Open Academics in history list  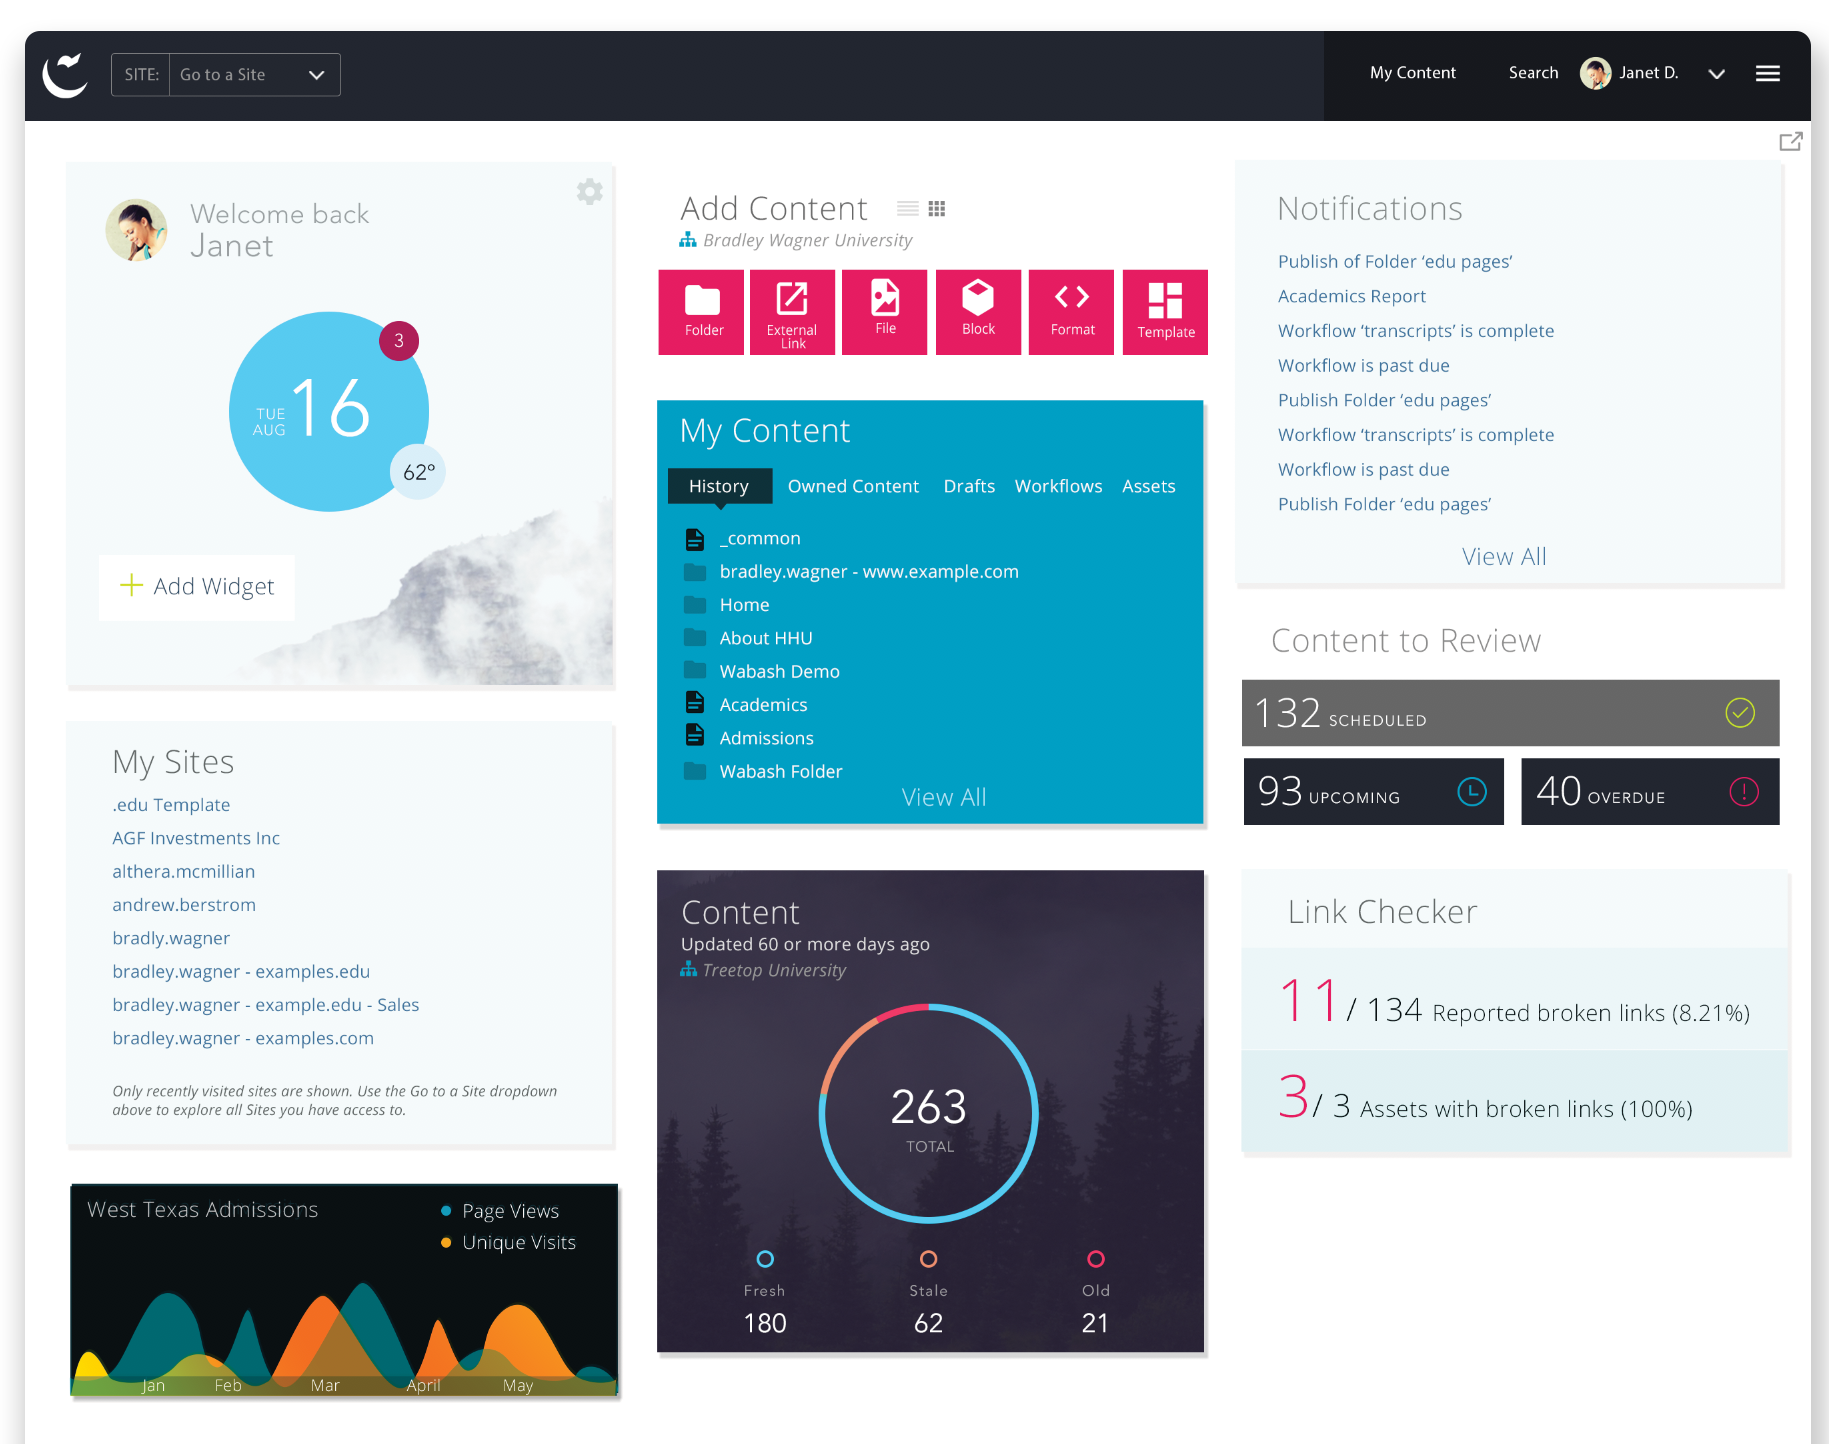[763, 705]
